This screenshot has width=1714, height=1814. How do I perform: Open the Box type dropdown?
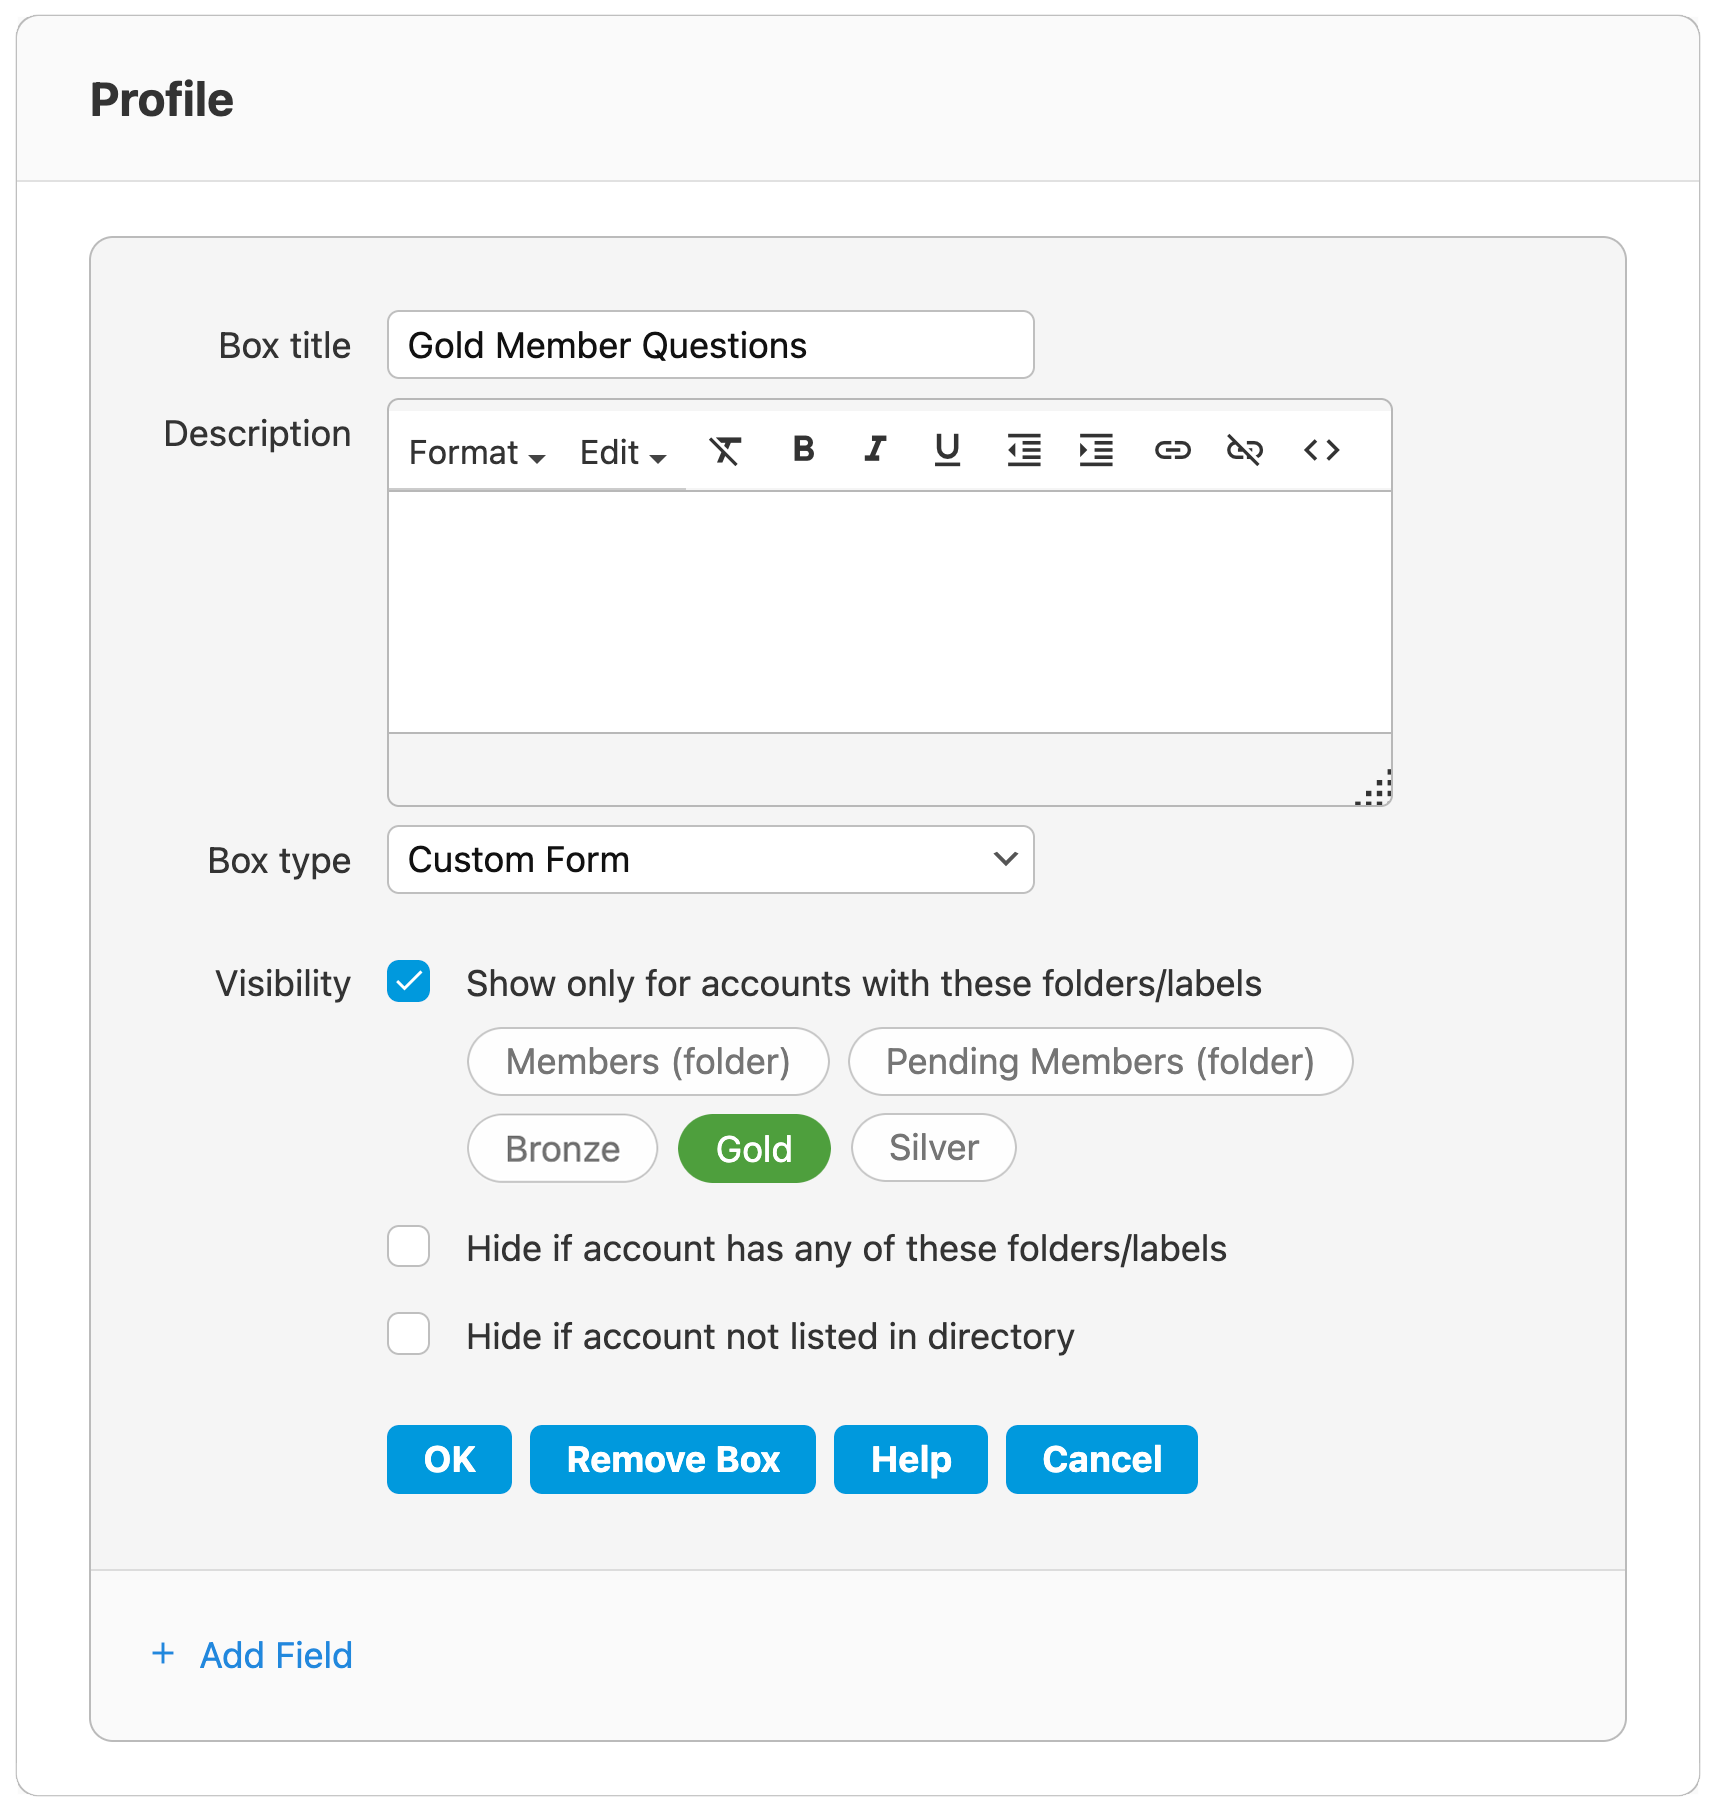click(710, 860)
